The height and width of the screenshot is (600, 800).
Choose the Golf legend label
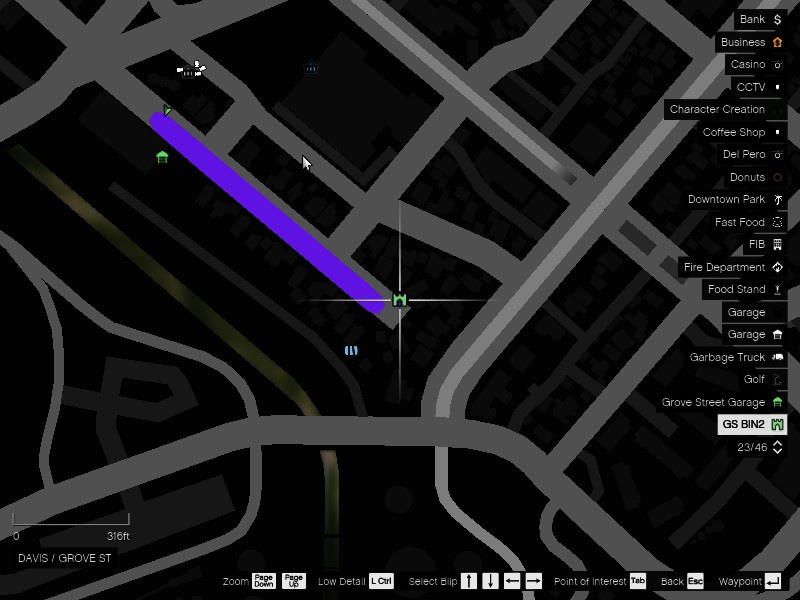pos(754,380)
